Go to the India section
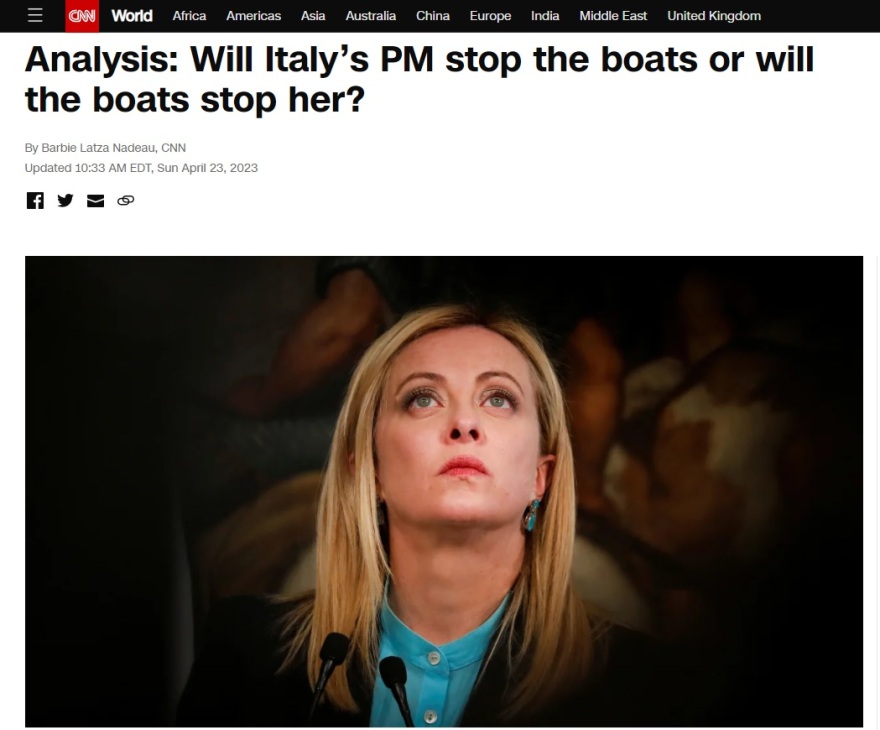The height and width of the screenshot is (730, 880). coord(545,16)
